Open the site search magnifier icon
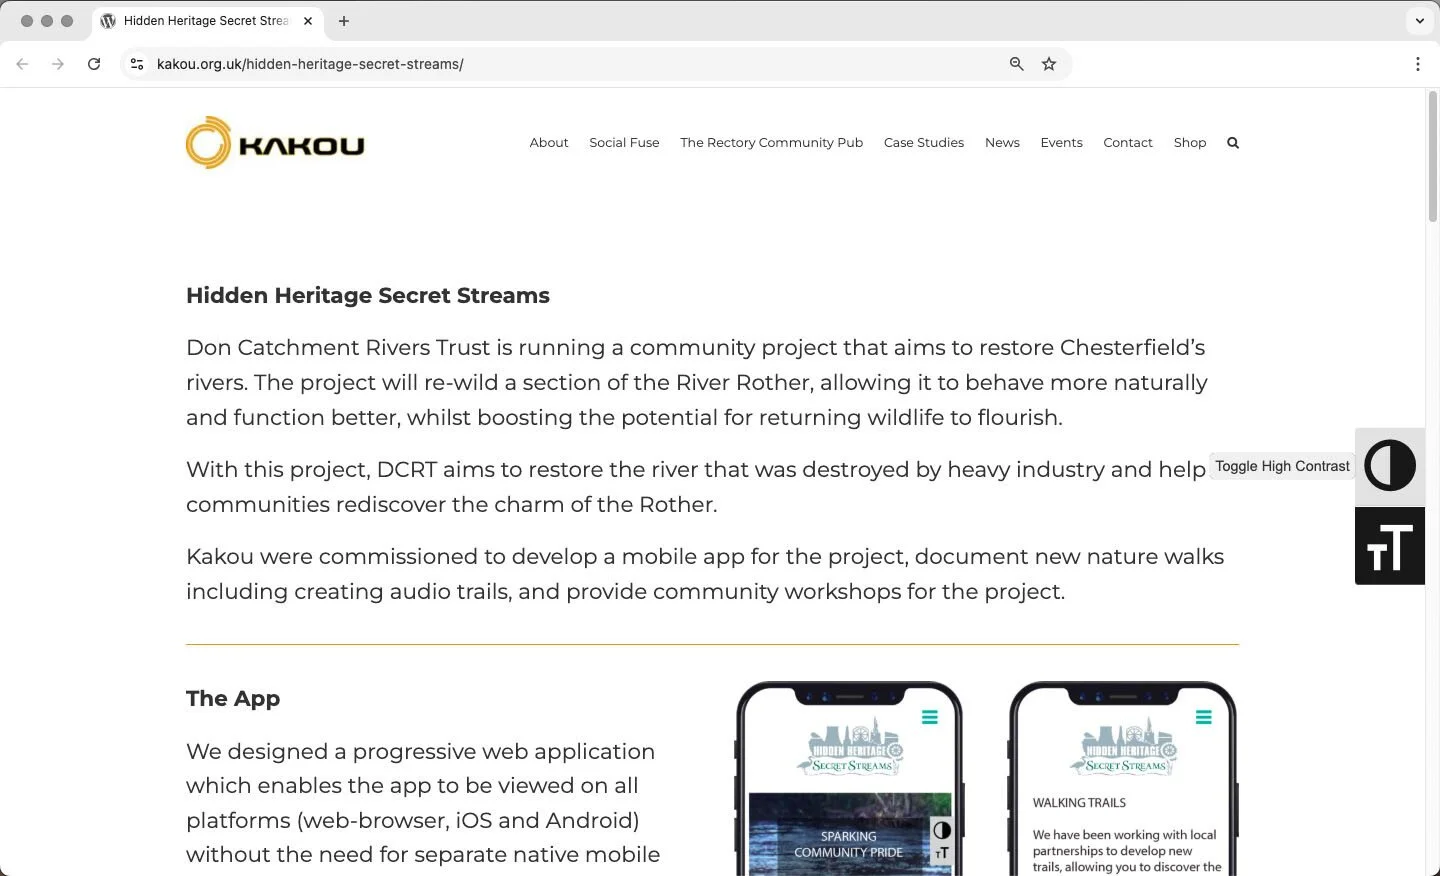Viewport: 1440px width, 876px height. coord(1233,143)
